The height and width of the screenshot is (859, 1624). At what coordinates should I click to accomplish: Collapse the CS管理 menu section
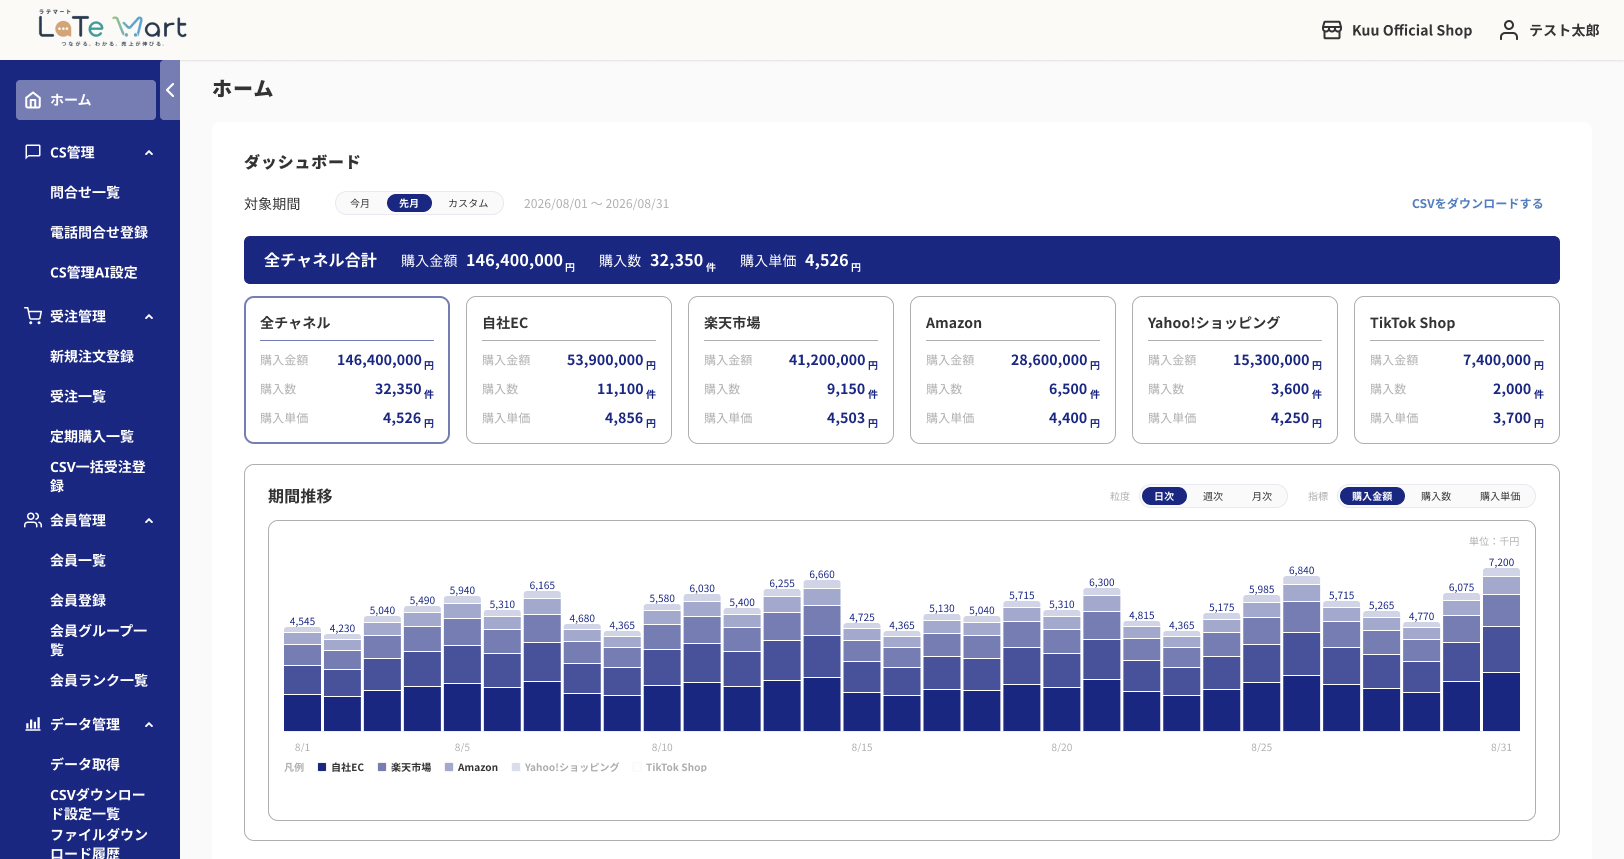tap(149, 153)
